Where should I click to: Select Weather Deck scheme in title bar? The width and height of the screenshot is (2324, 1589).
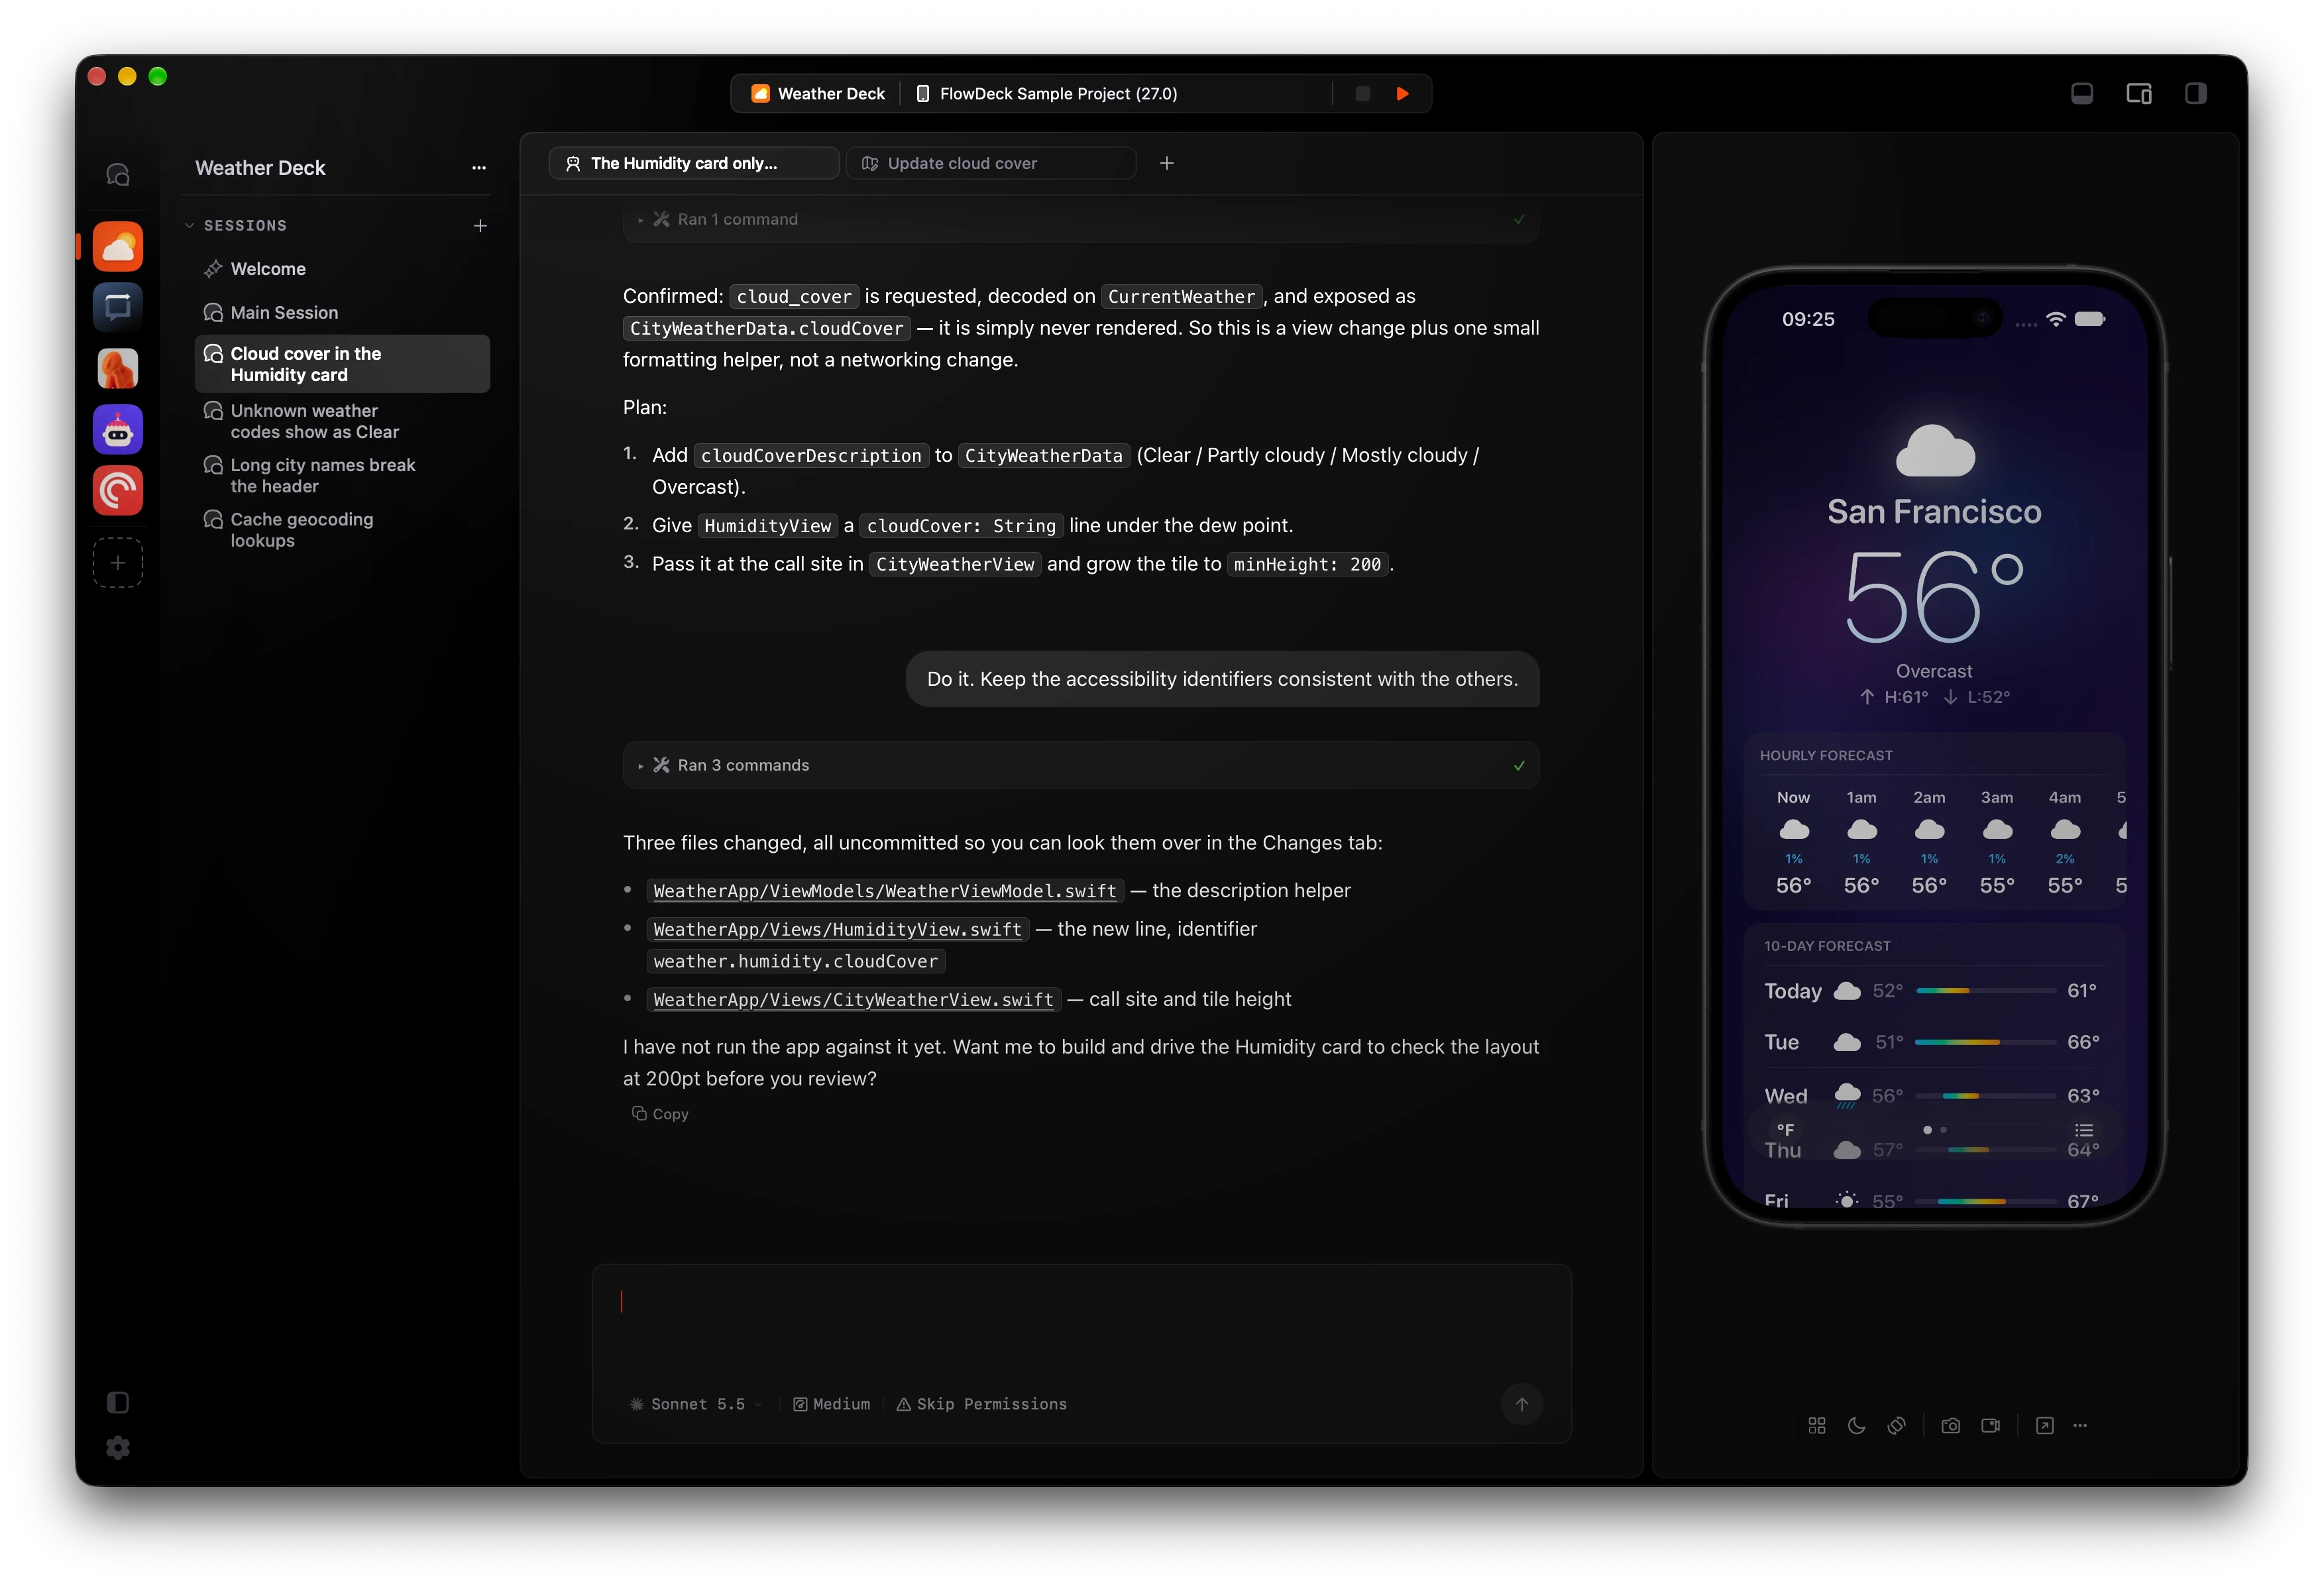pyautogui.click(x=817, y=94)
